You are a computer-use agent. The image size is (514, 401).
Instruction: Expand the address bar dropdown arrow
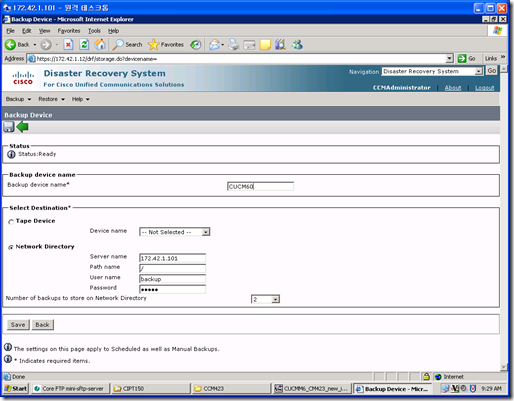(449, 59)
